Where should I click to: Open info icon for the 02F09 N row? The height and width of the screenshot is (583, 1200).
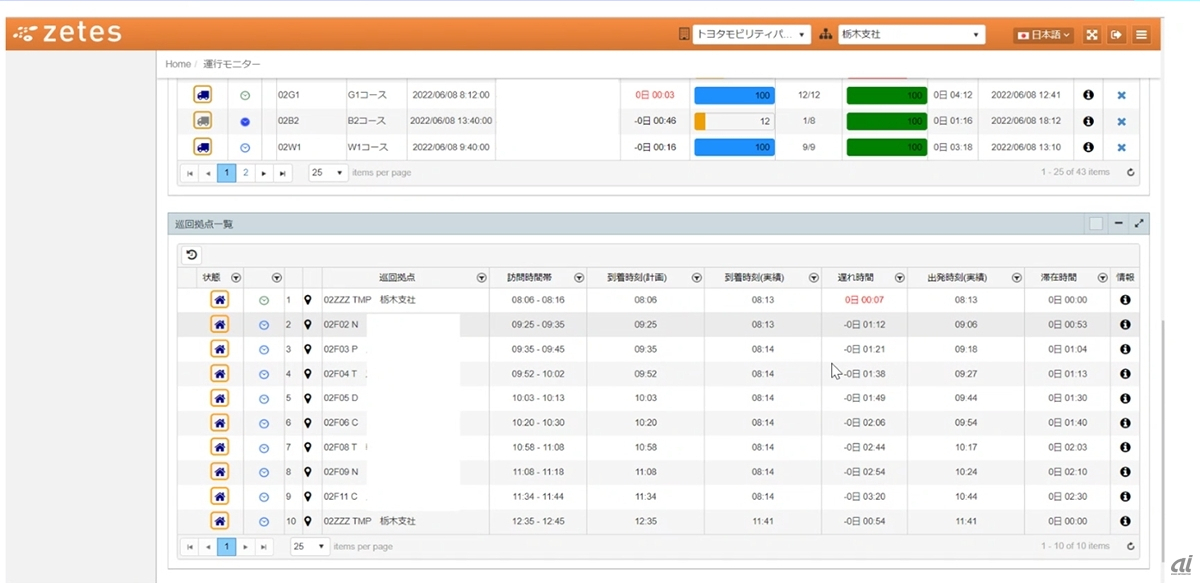1125,472
